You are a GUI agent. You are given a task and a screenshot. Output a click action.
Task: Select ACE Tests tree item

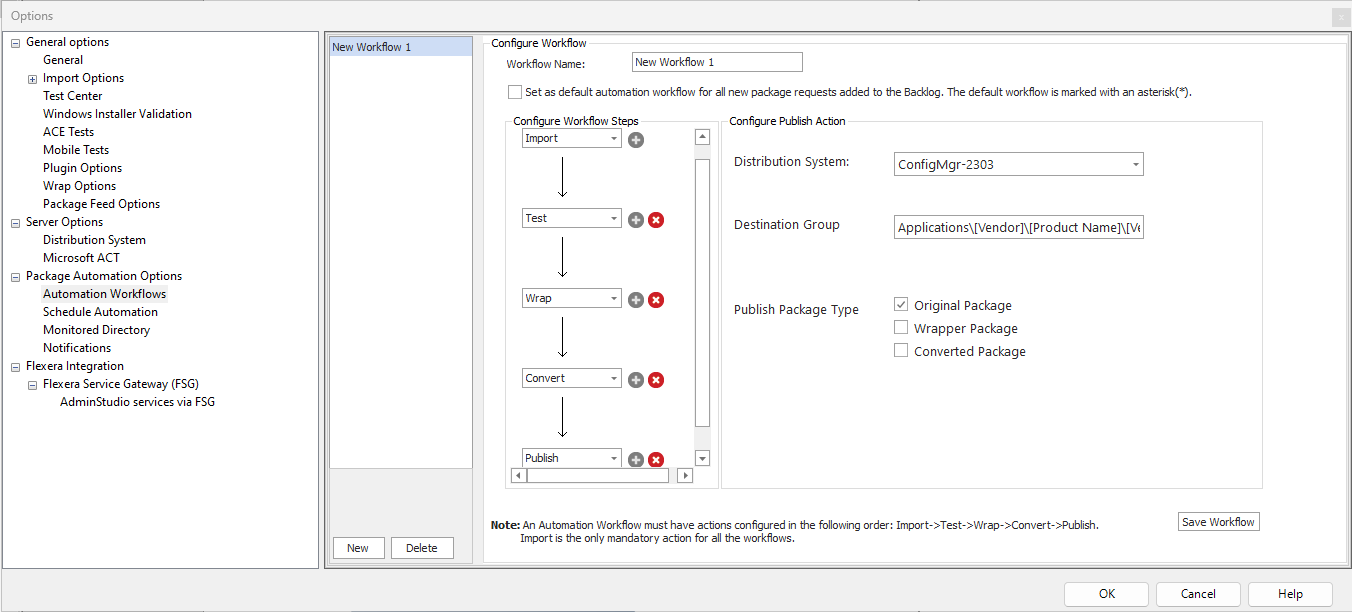(68, 132)
